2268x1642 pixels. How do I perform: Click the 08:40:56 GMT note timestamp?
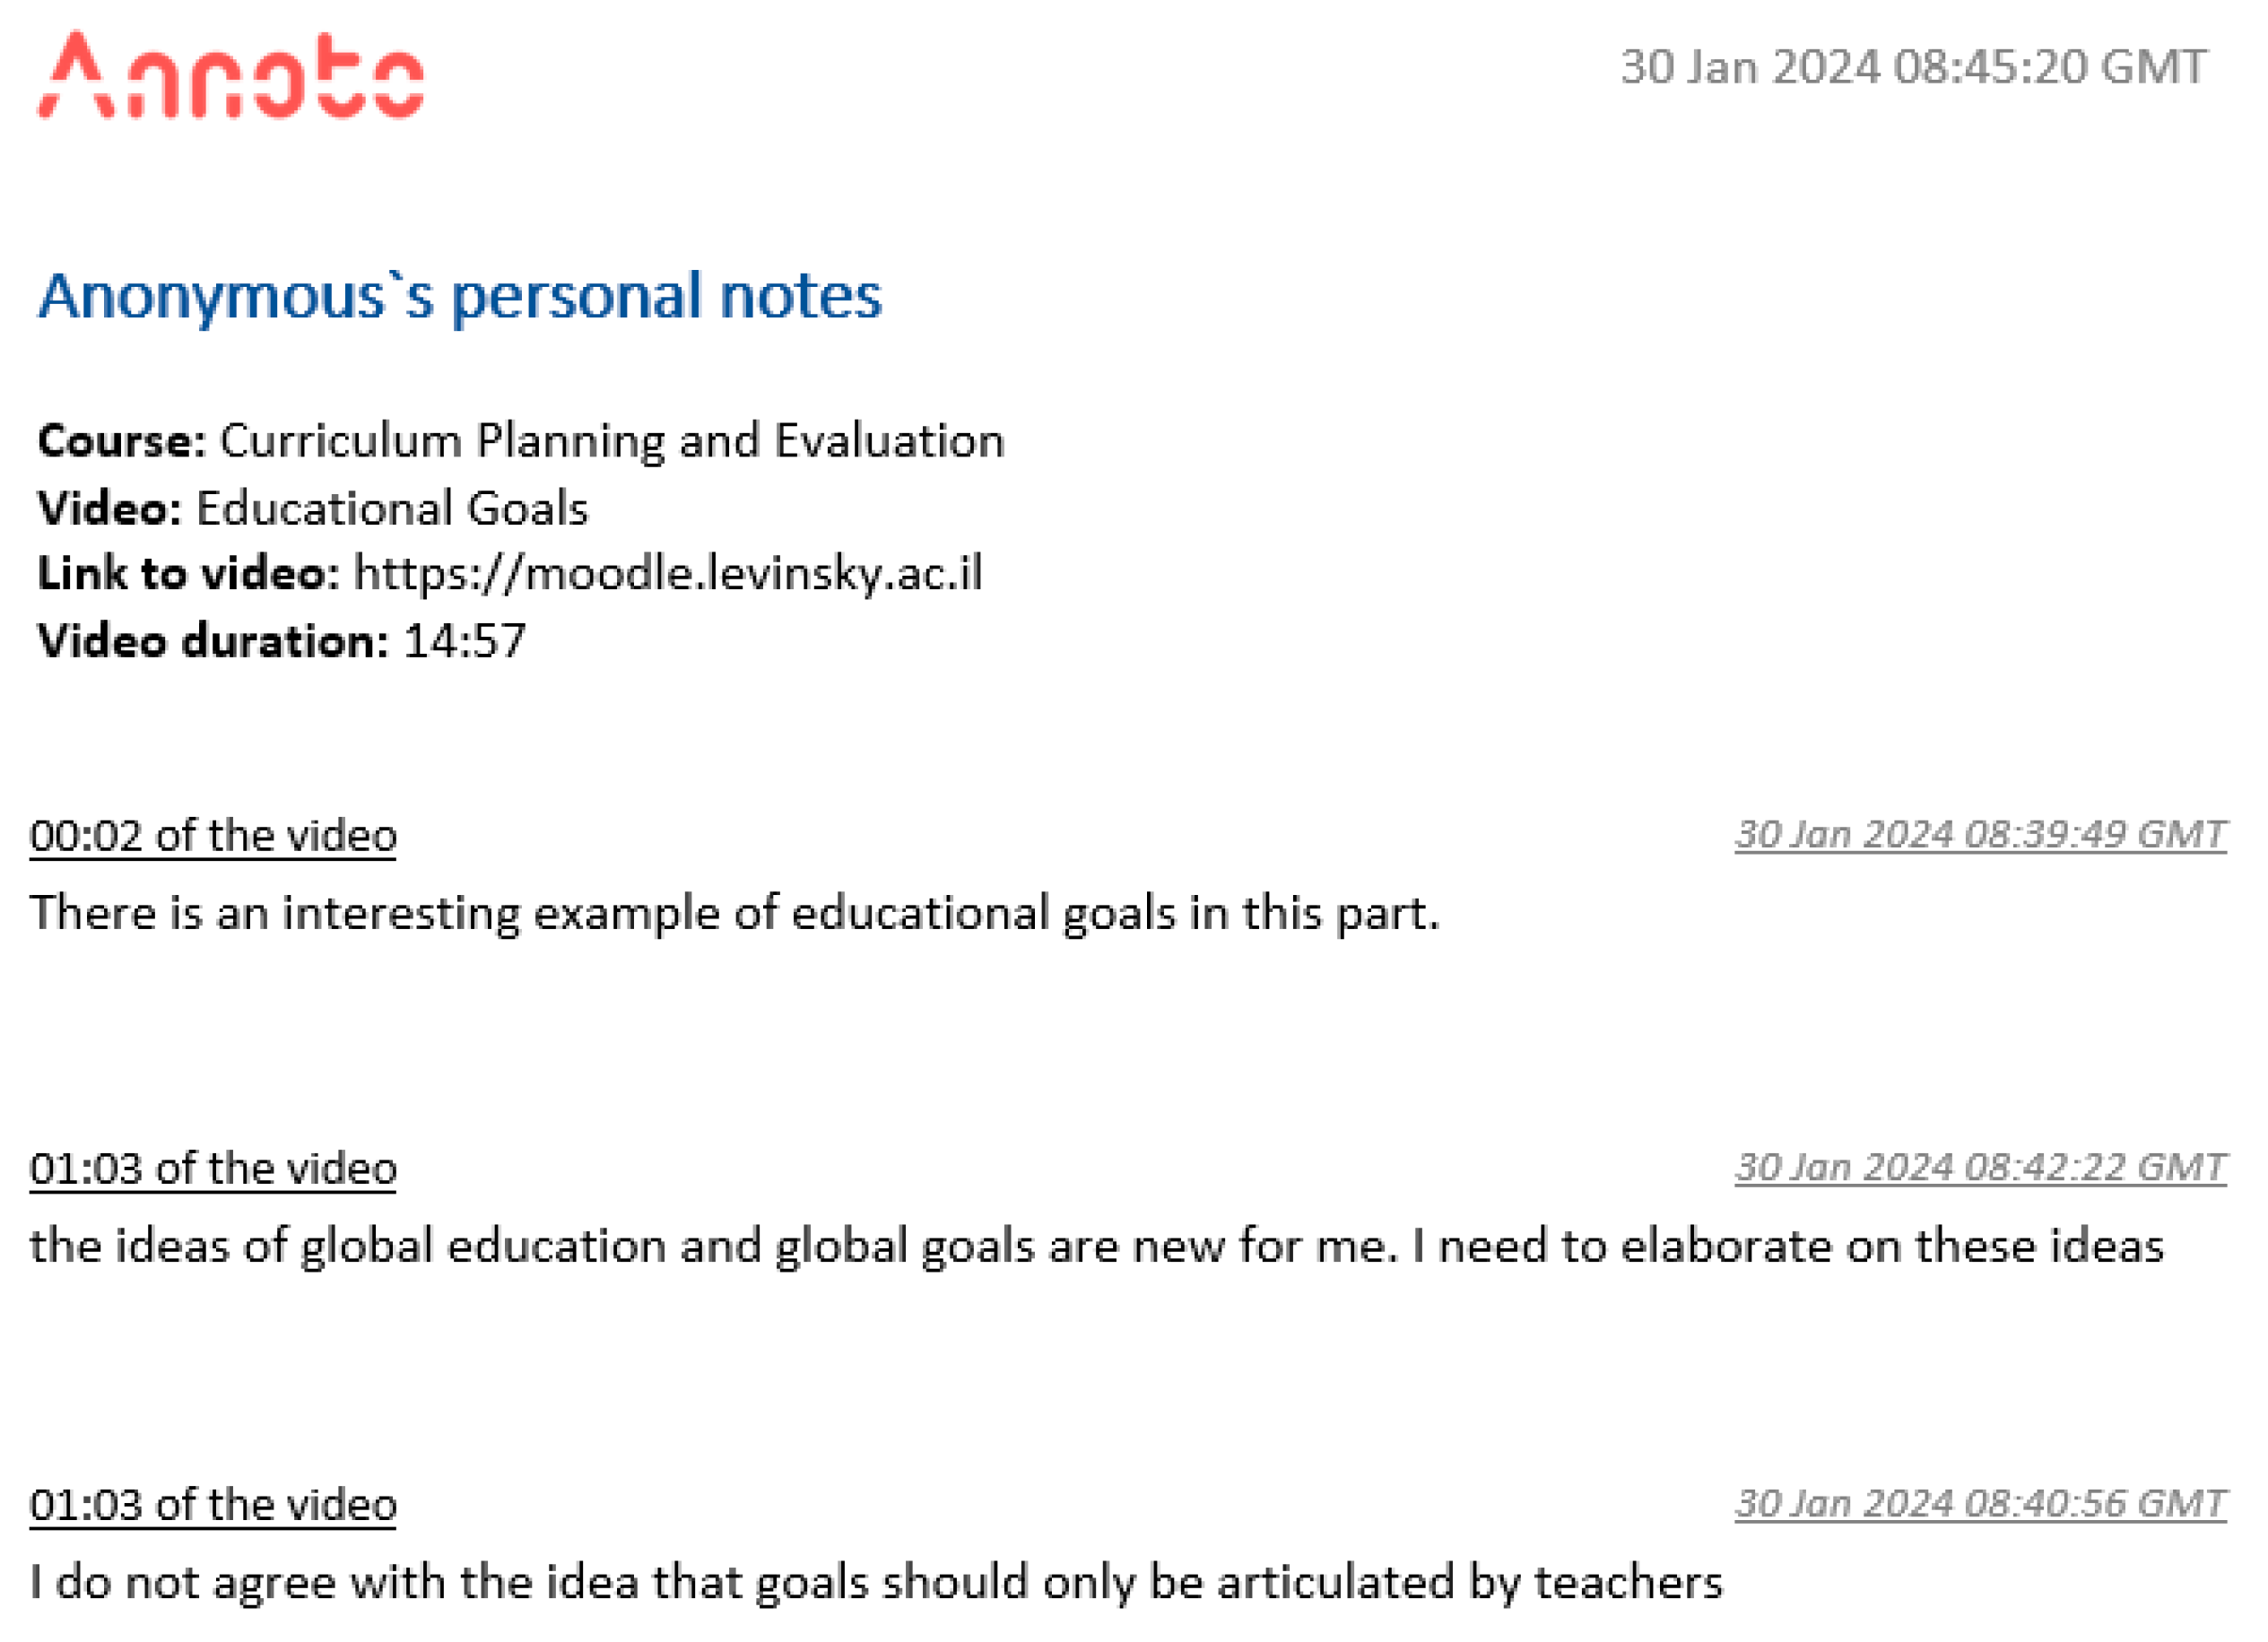point(1979,1504)
